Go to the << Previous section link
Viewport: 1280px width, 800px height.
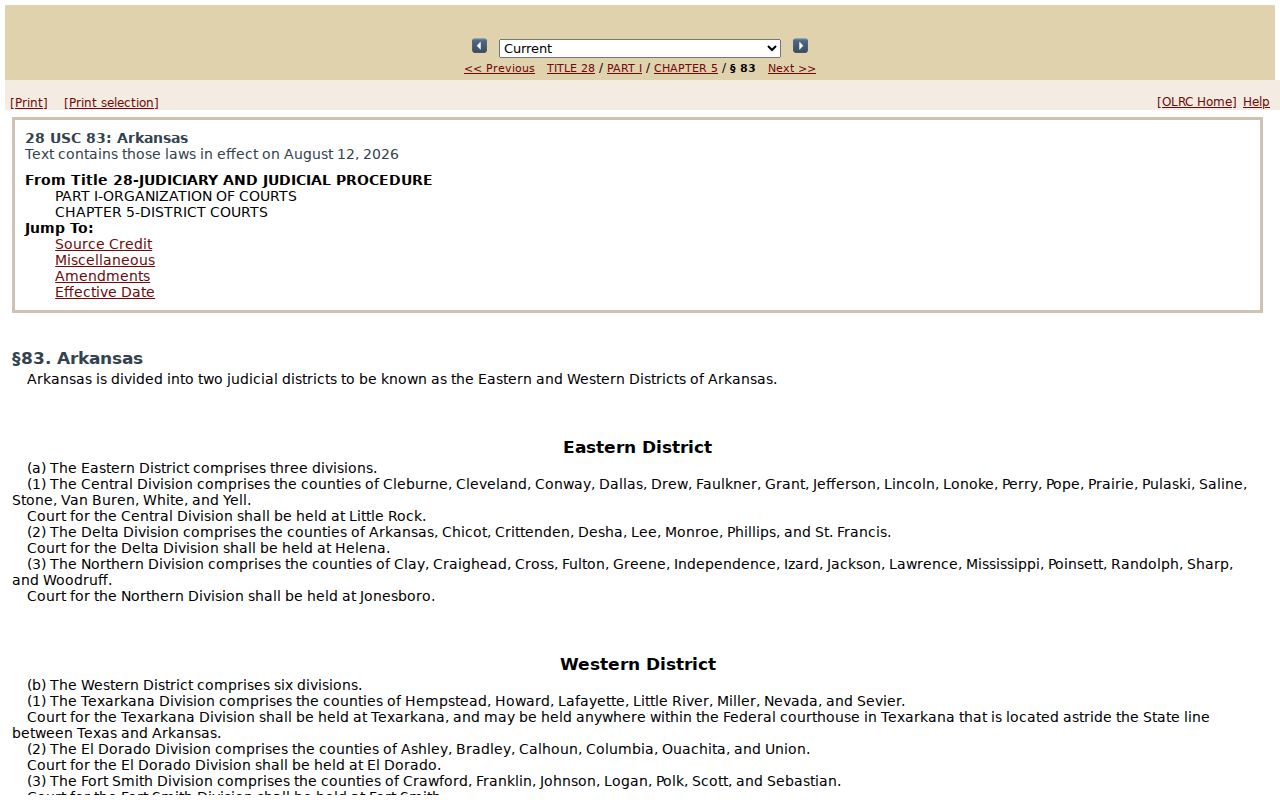click(x=499, y=69)
